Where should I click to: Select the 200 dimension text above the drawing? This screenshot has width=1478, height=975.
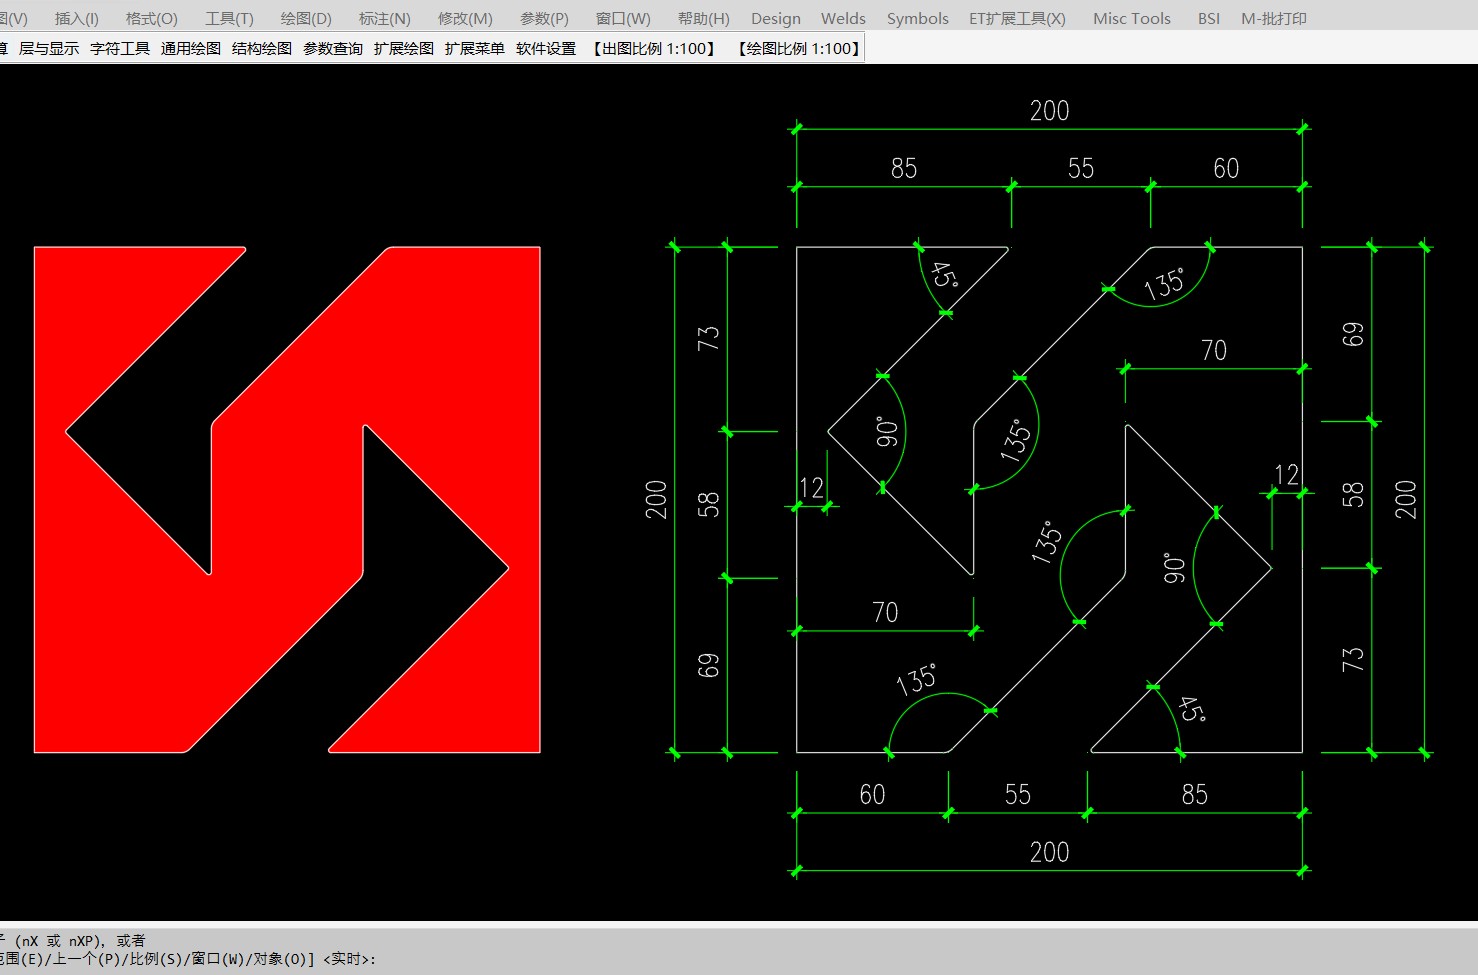tap(1049, 110)
